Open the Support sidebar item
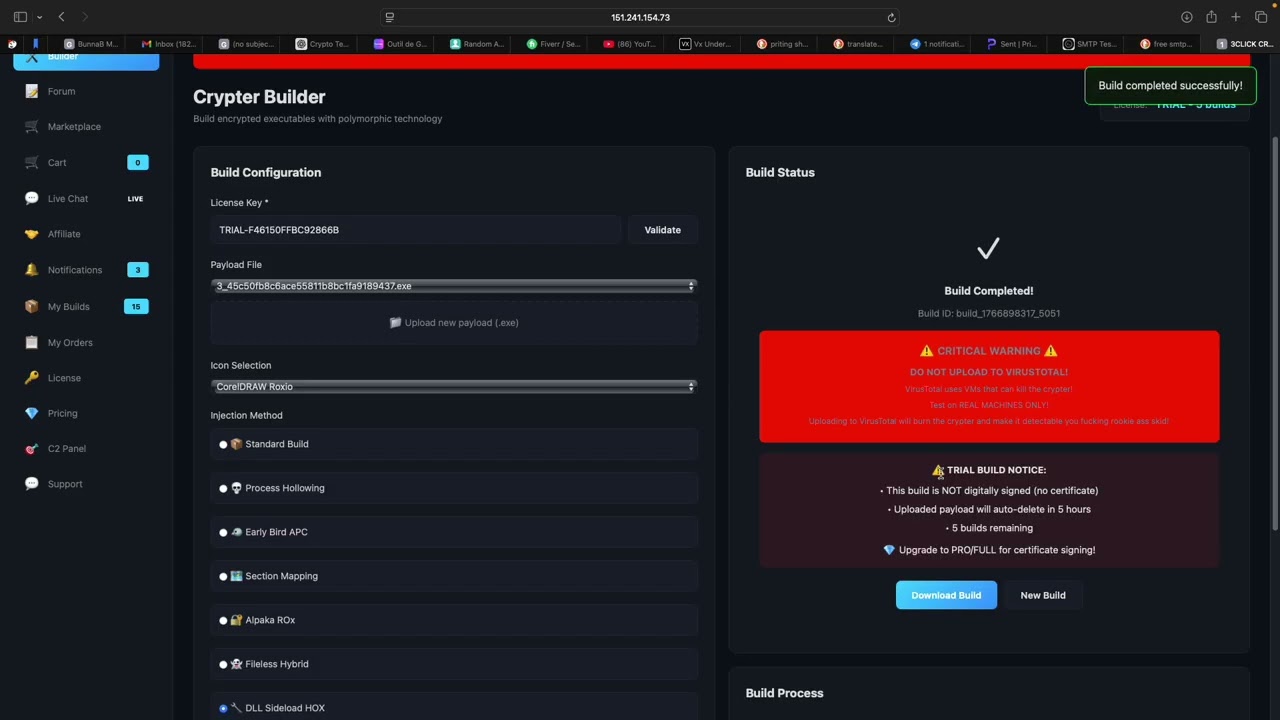Viewport: 1280px width, 720px height. [x=86, y=484]
